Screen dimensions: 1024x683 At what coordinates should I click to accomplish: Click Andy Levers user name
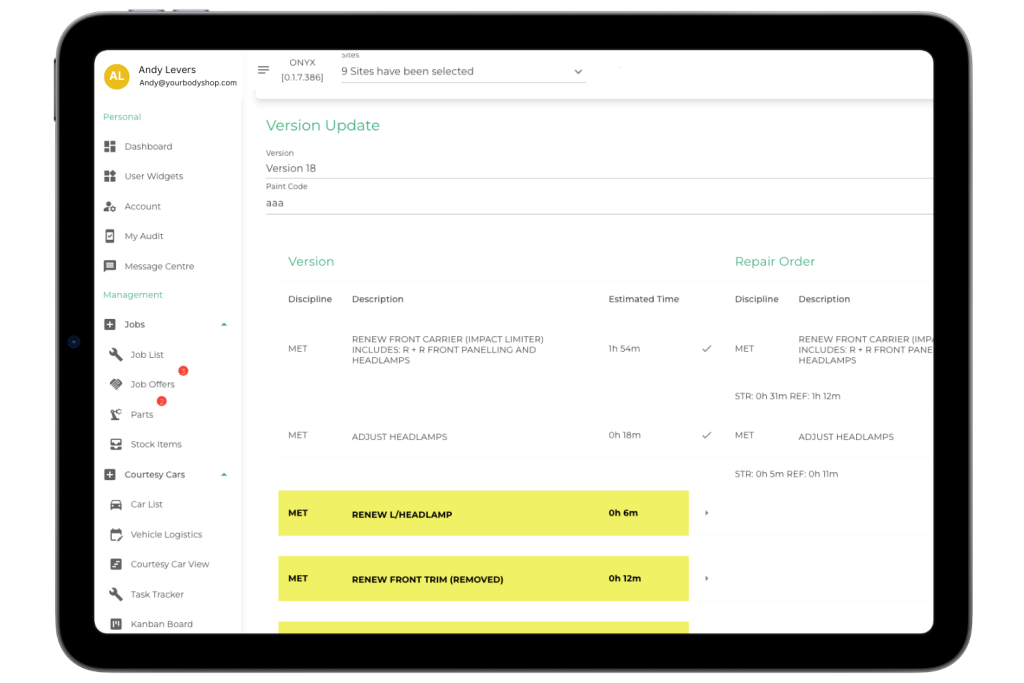pyautogui.click(x=167, y=69)
